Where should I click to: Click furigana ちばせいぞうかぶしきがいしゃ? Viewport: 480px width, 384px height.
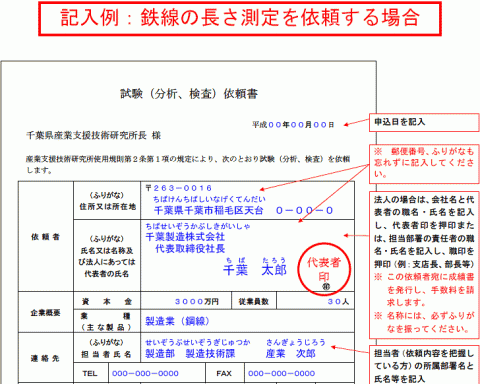[198, 226]
